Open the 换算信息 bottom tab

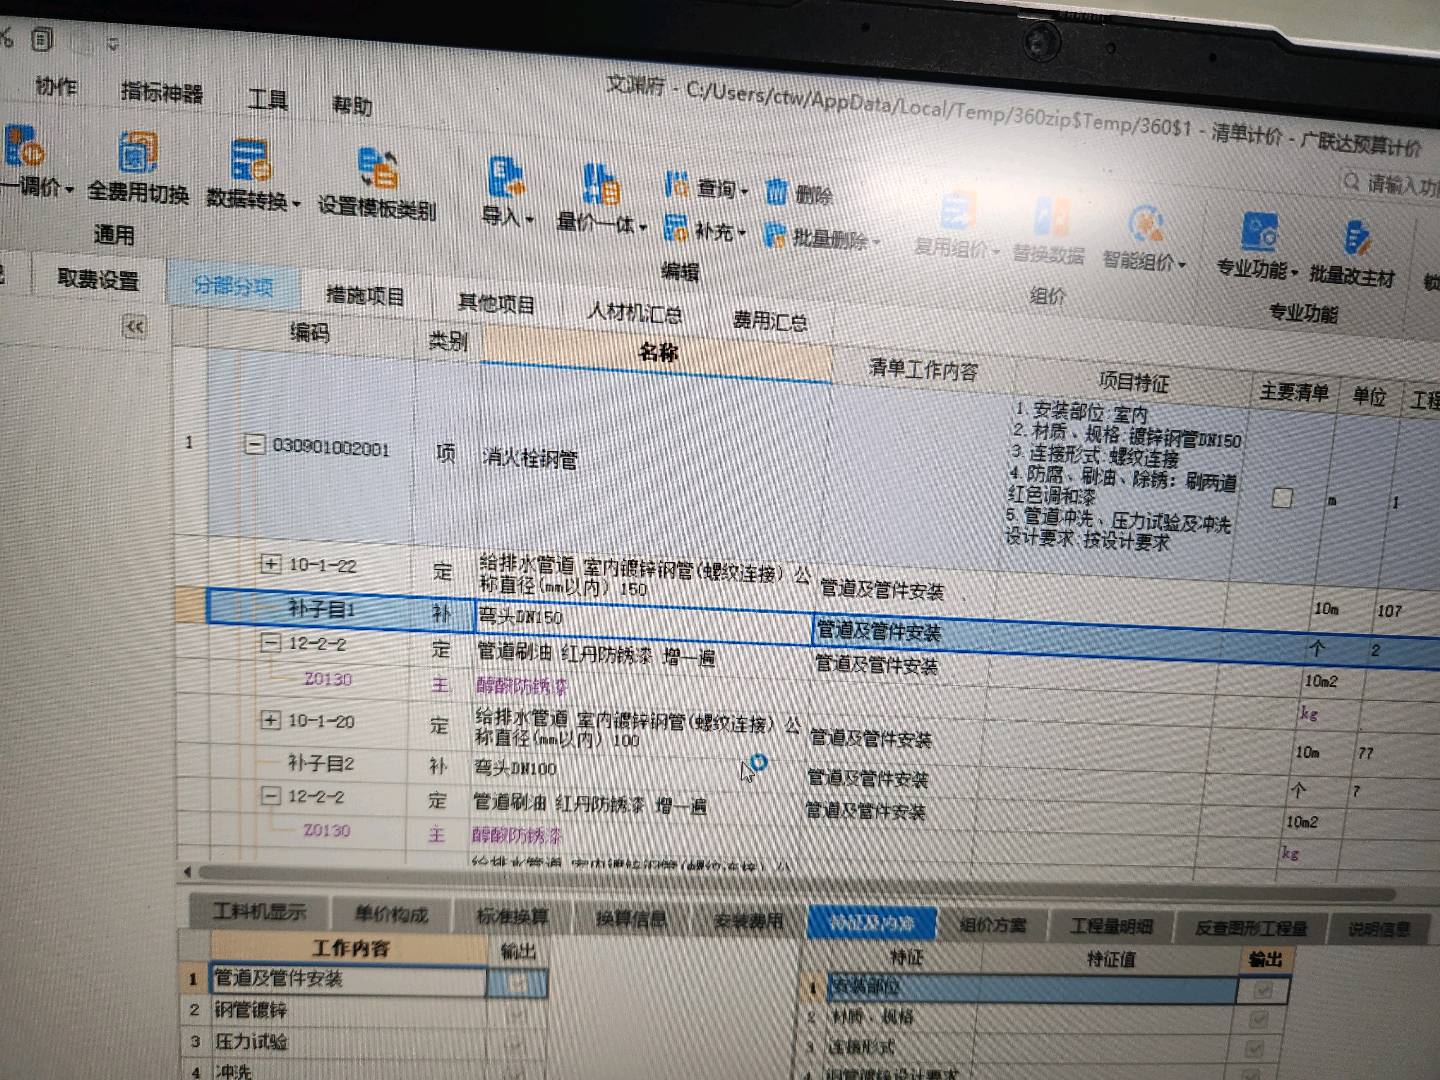coord(630,918)
